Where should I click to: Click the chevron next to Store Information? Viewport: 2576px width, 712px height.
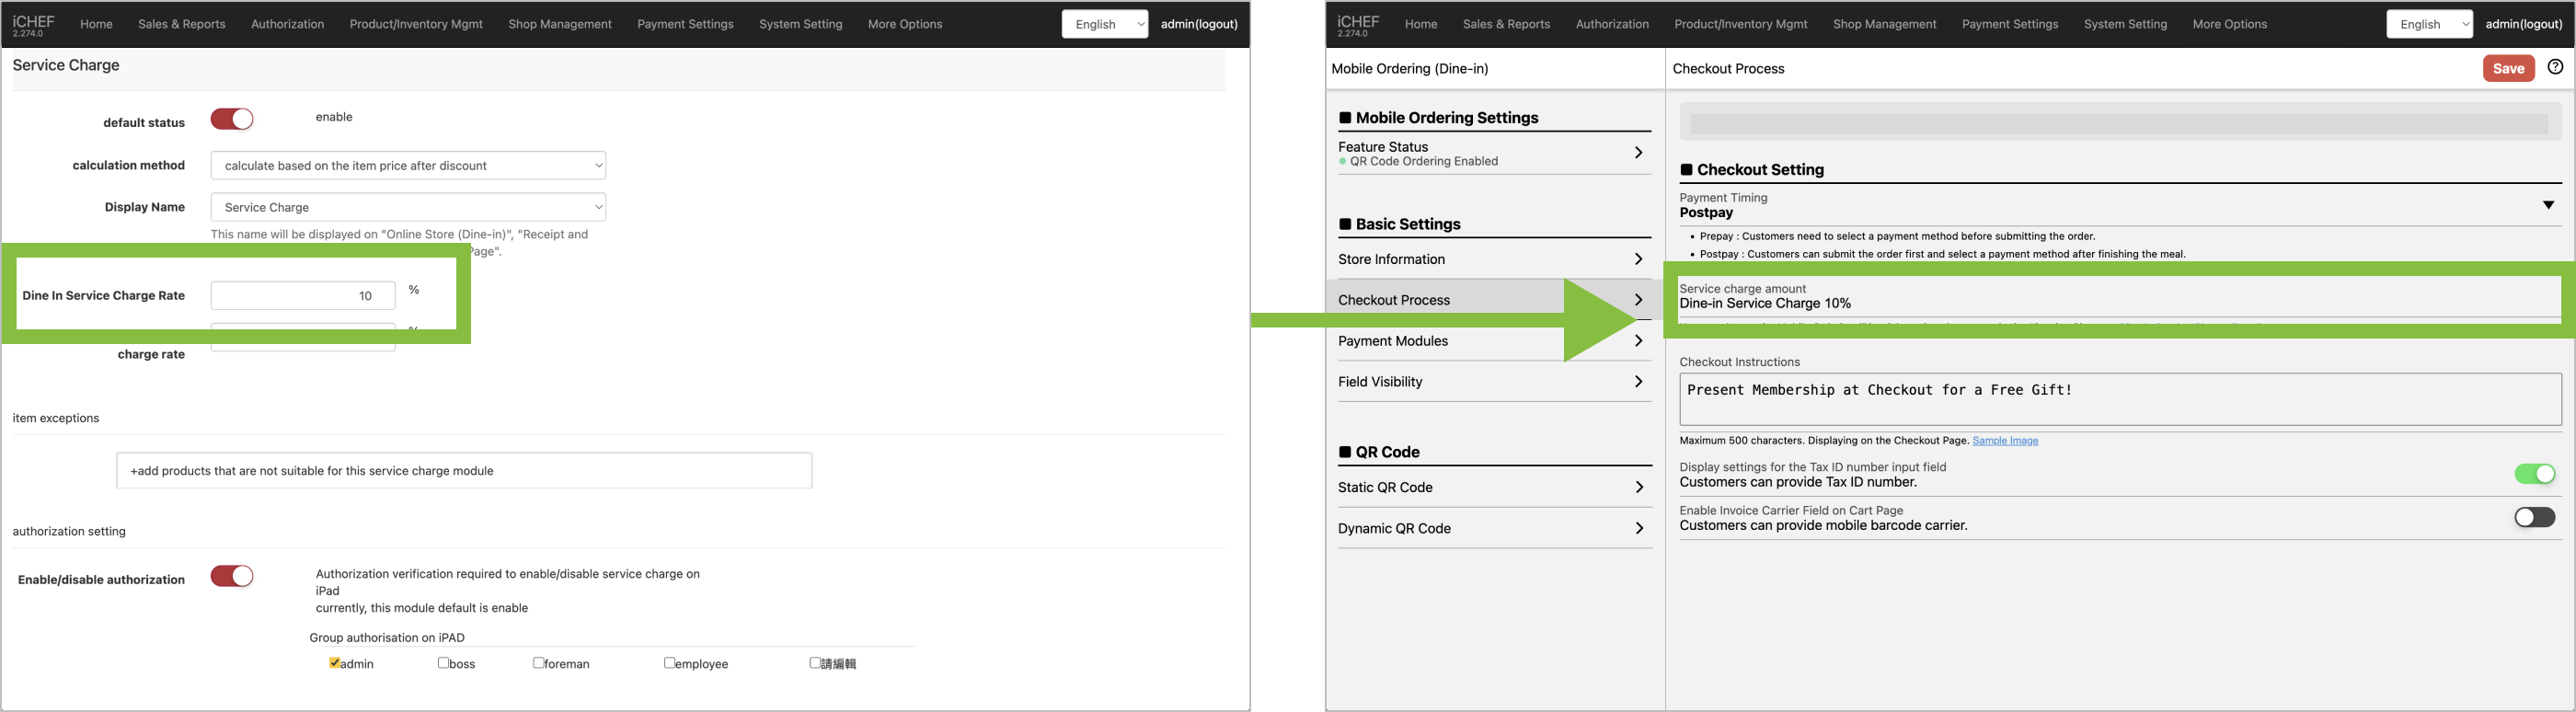[x=1638, y=259]
